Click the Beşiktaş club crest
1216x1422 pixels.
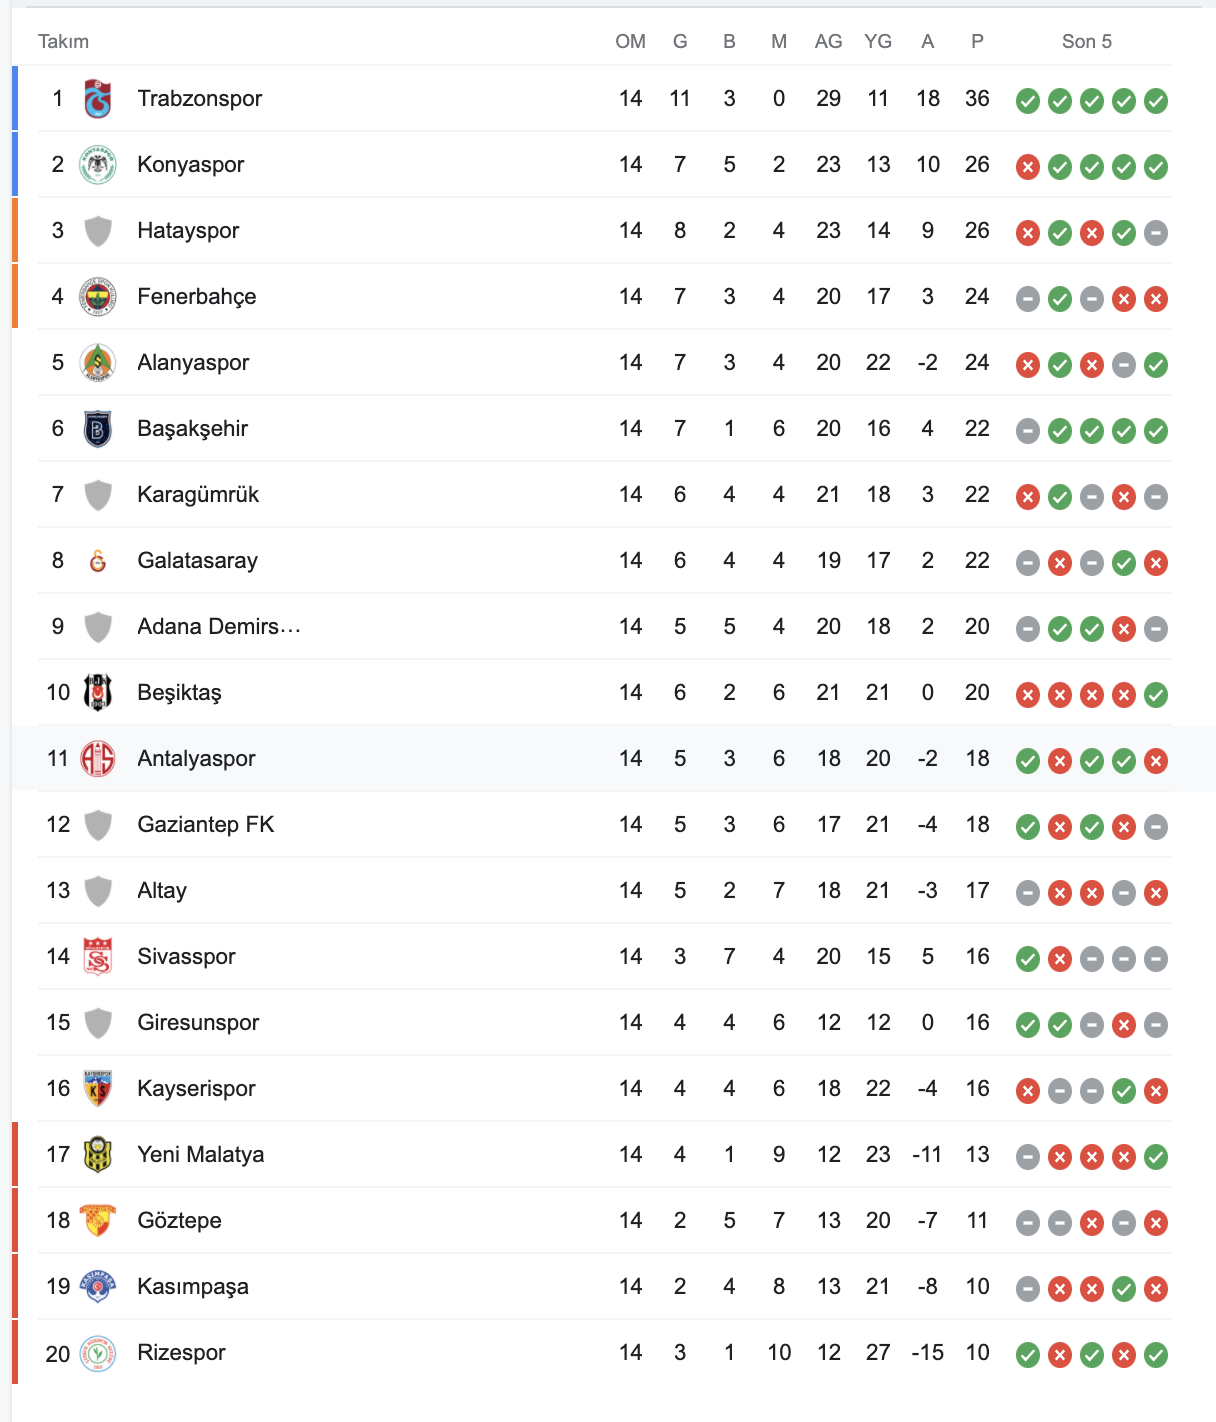[98, 693]
